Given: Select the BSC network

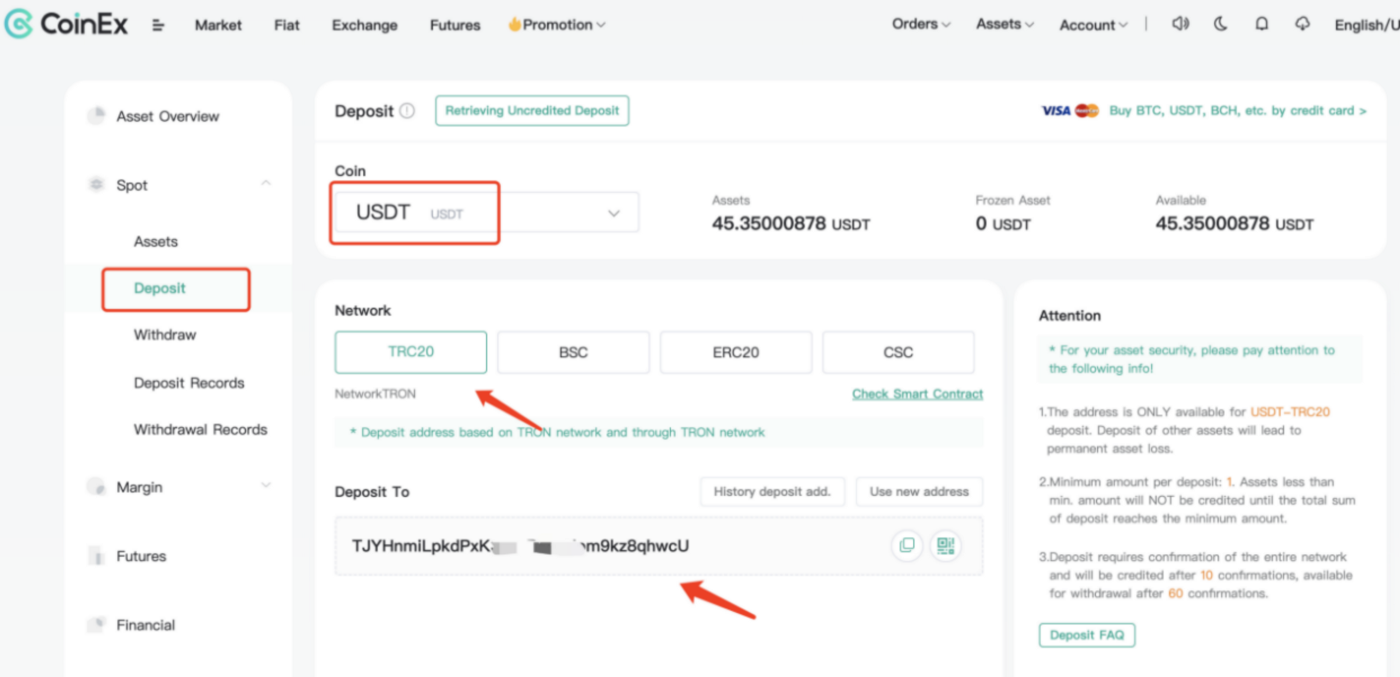Looking at the screenshot, I should click(x=573, y=352).
